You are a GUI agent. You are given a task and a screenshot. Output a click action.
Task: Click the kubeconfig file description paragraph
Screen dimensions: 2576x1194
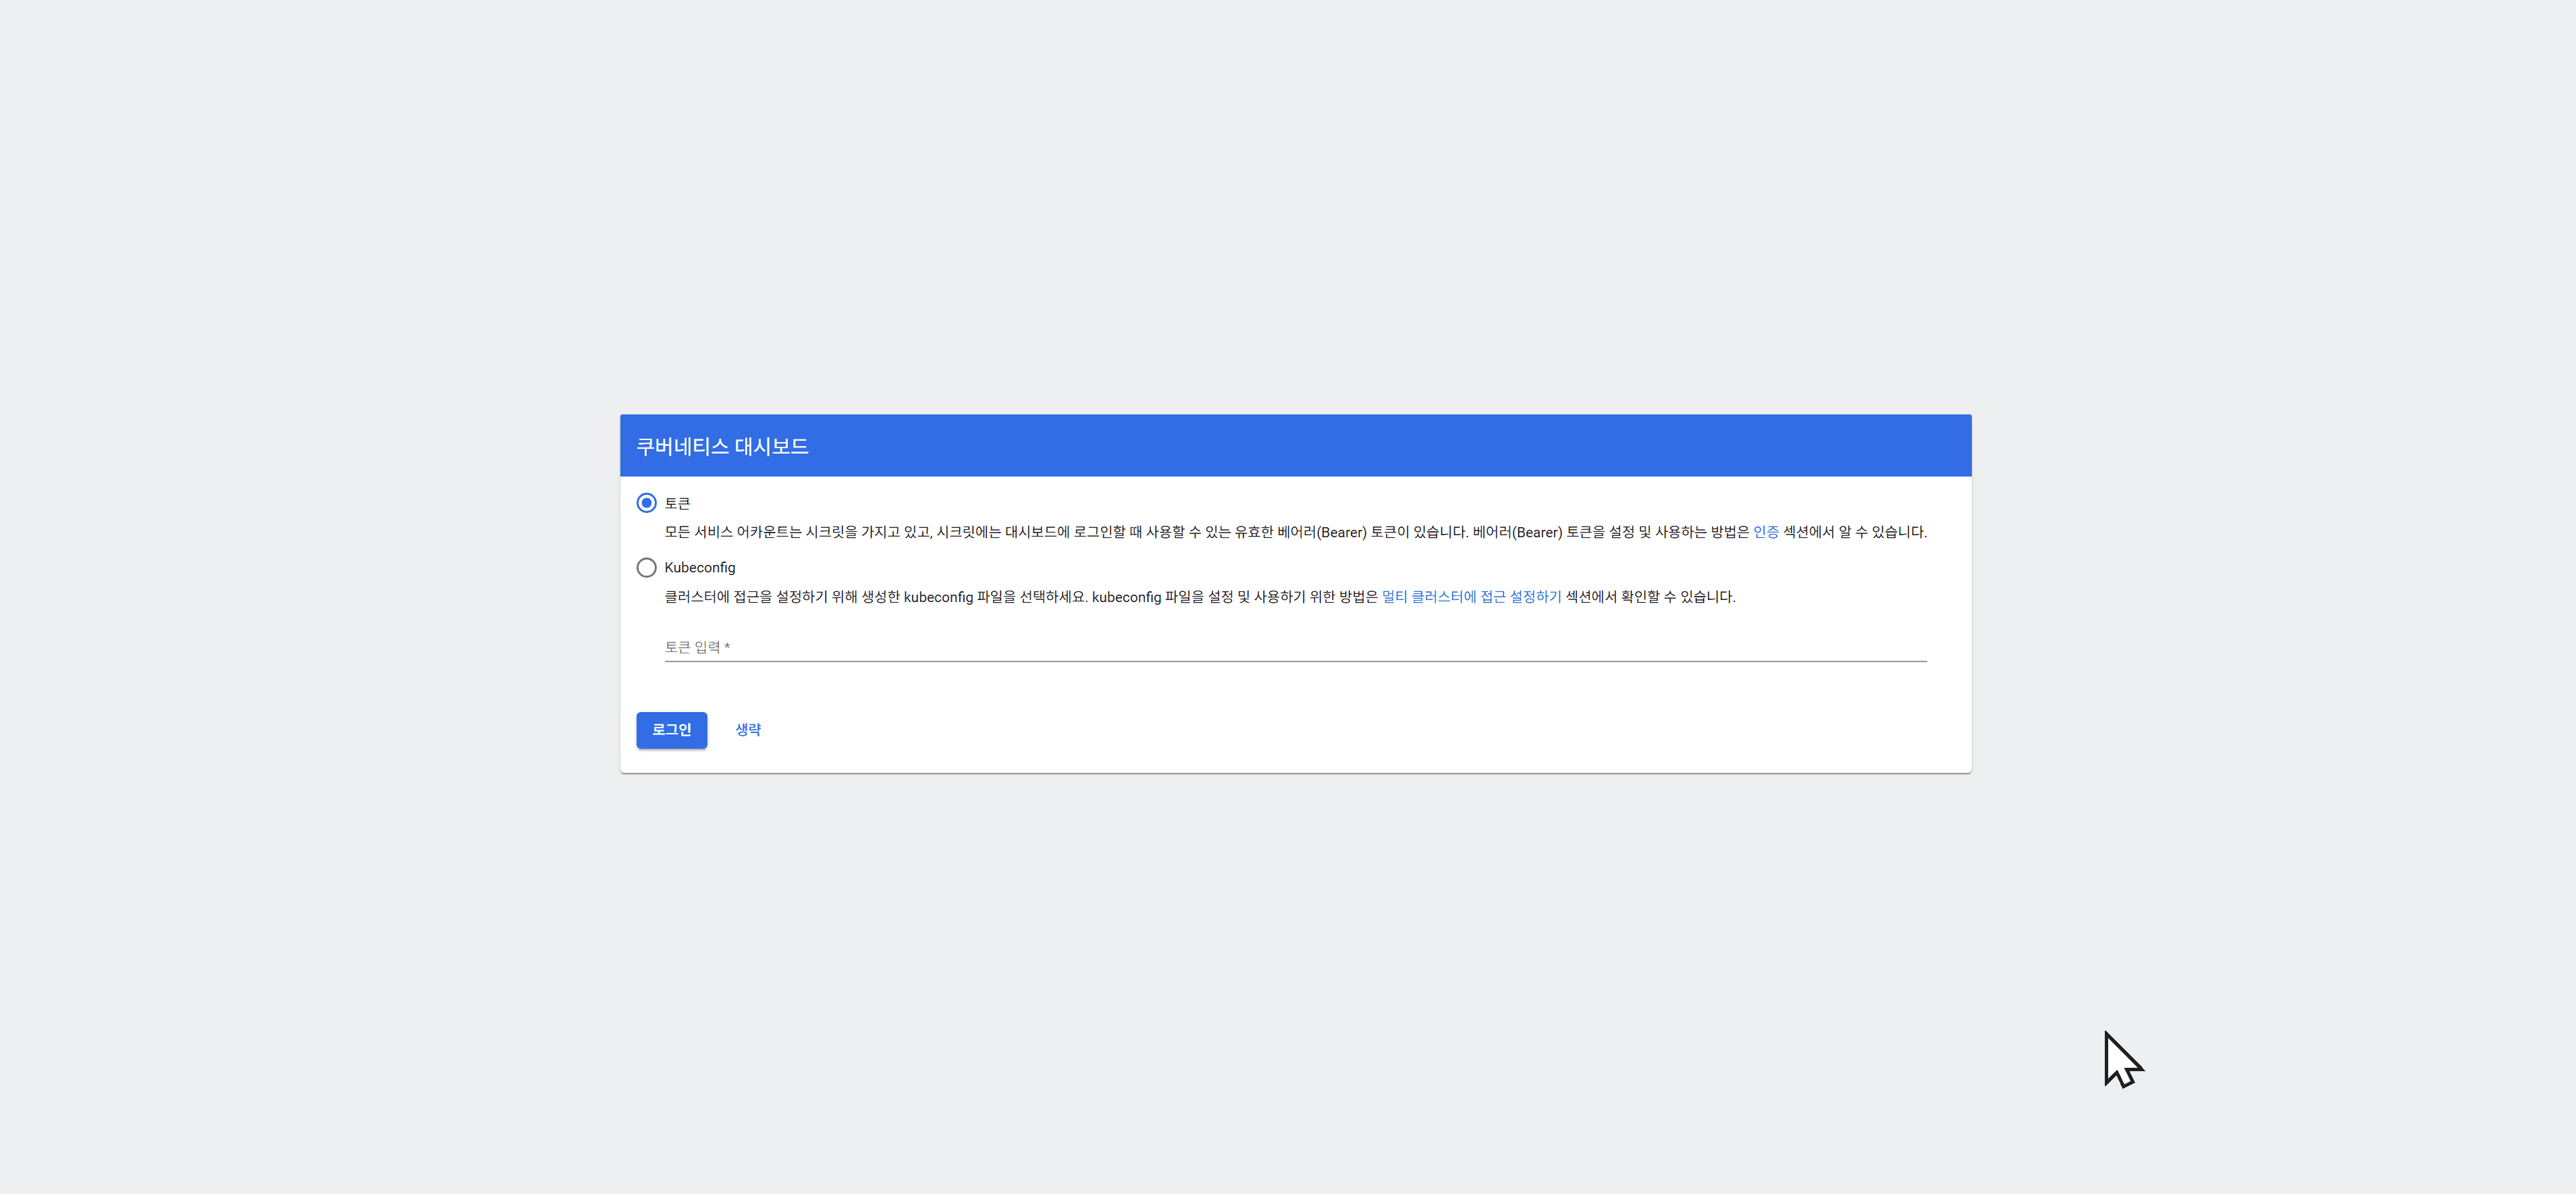(x=1199, y=597)
